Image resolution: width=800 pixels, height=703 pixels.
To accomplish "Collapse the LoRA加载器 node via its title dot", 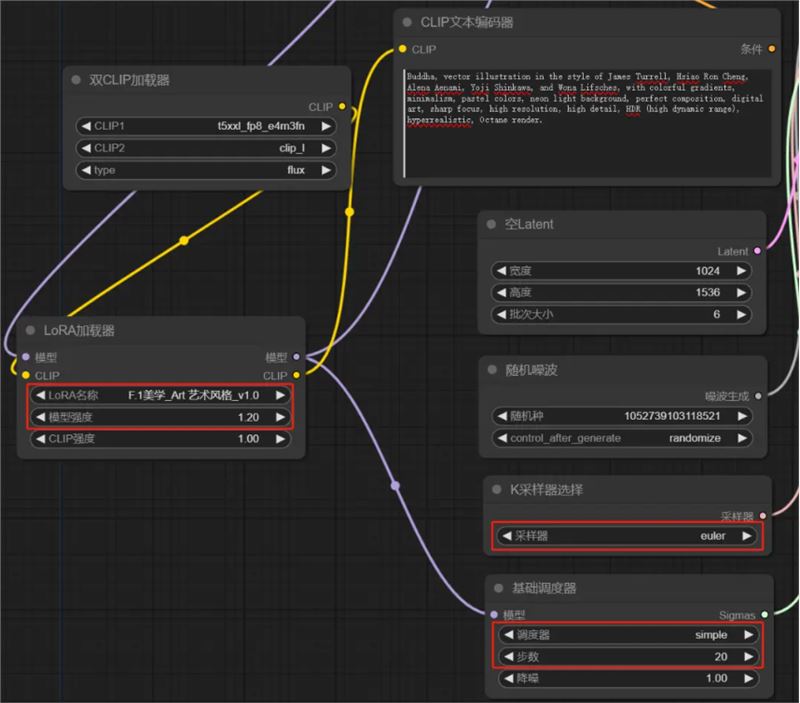I will pyautogui.click(x=31, y=330).
